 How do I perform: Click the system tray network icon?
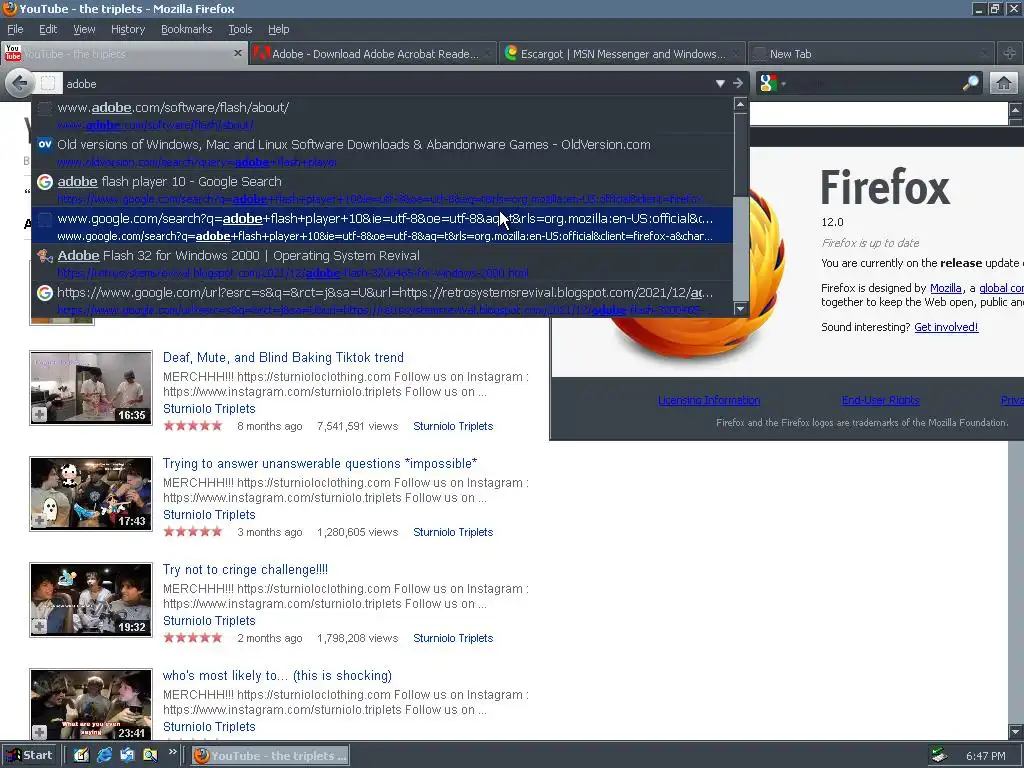pyautogui.click(x=939, y=756)
